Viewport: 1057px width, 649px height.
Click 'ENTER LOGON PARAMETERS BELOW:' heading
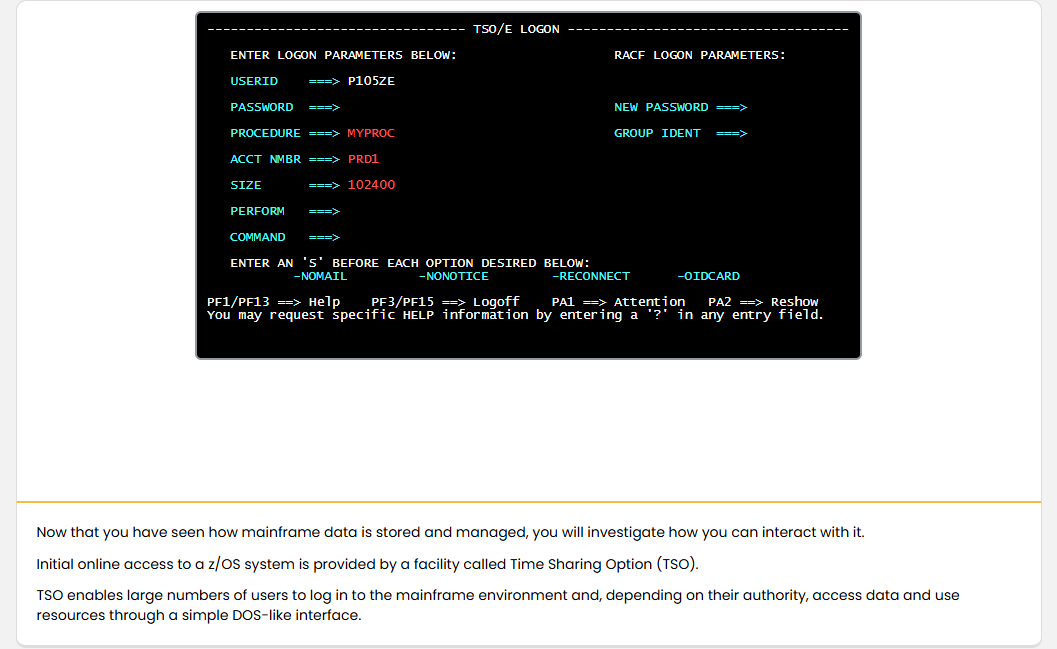pos(343,55)
